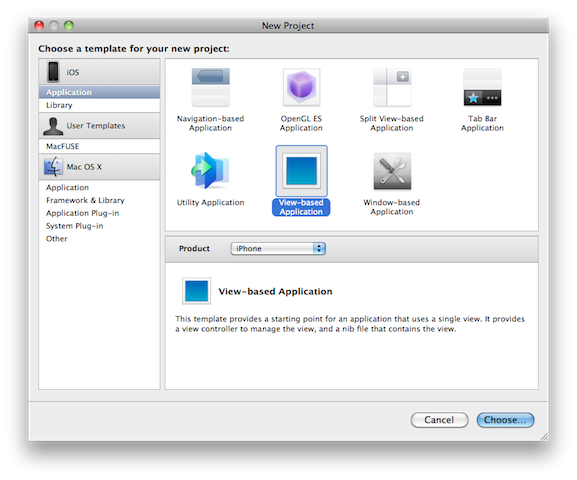Select System Plug-in category
577x480 pixels.
[75, 226]
